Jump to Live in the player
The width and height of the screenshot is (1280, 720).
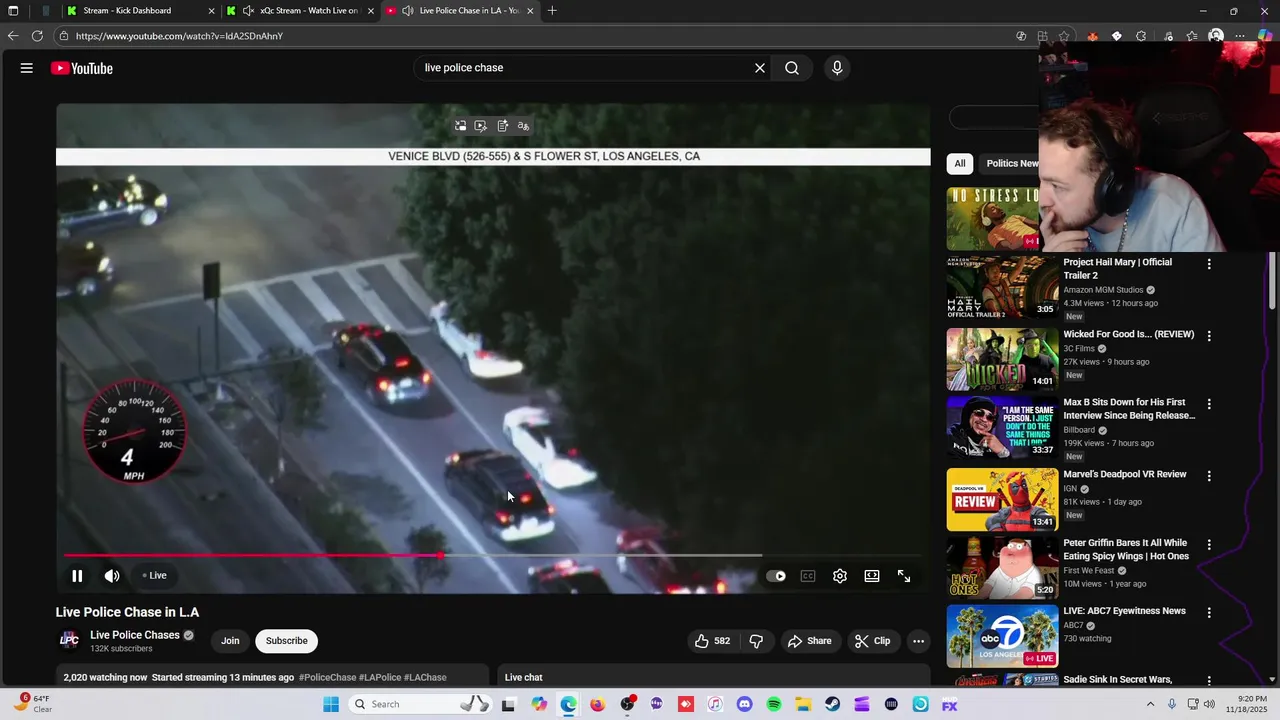pos(155,576)
